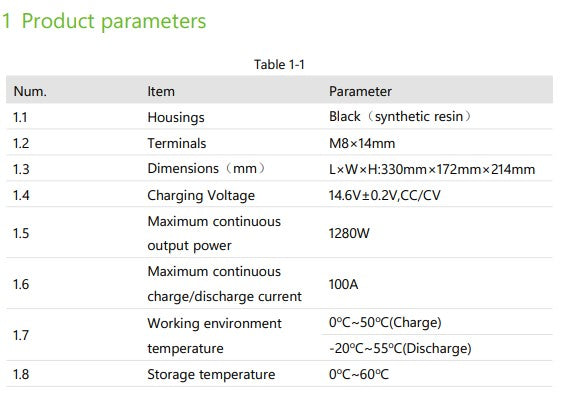
Task: Click the M8×14mm parameter value
Action: (x=362, y=143)
